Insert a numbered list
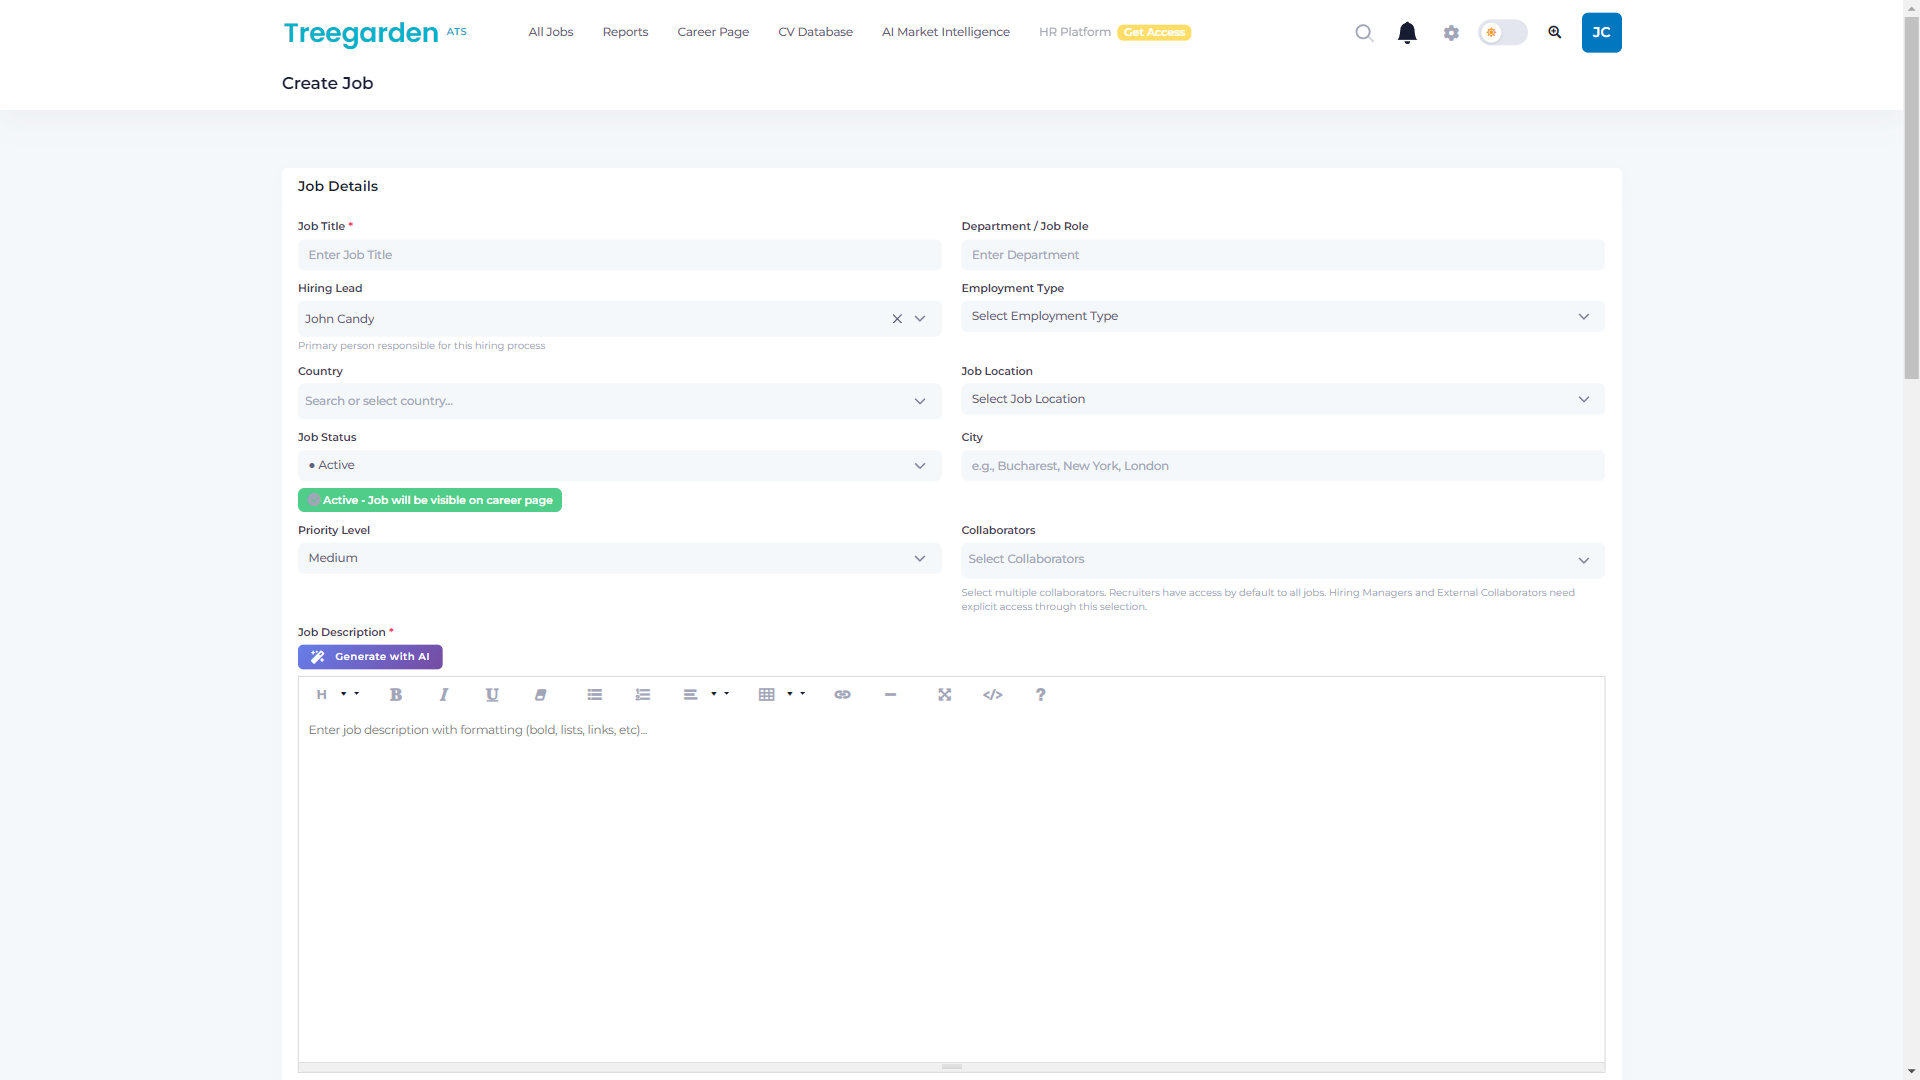This screenshot has height=1080, width=1920. tap(643, 694)
